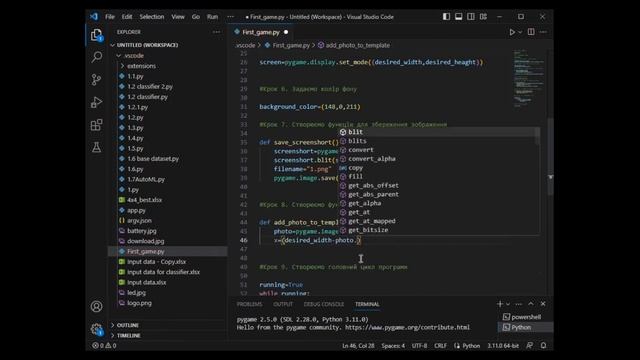Toggle the bottom panel layout icon
640x360 pixels.
pos(458,17)
